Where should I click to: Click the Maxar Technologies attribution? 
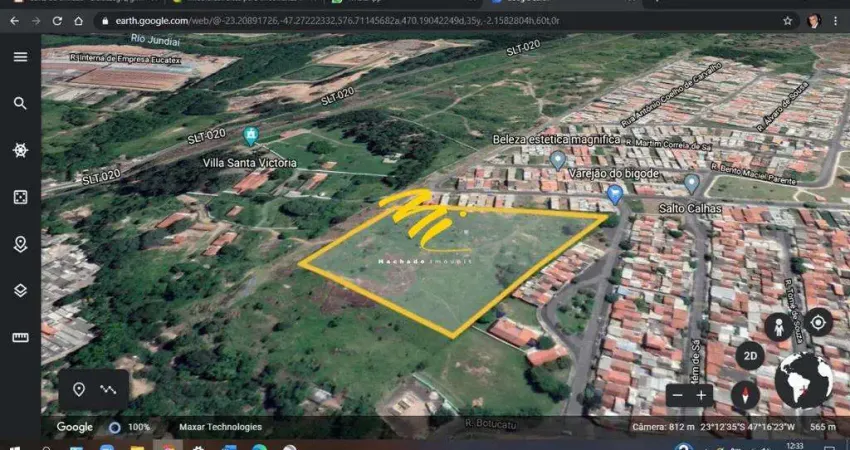221,427
